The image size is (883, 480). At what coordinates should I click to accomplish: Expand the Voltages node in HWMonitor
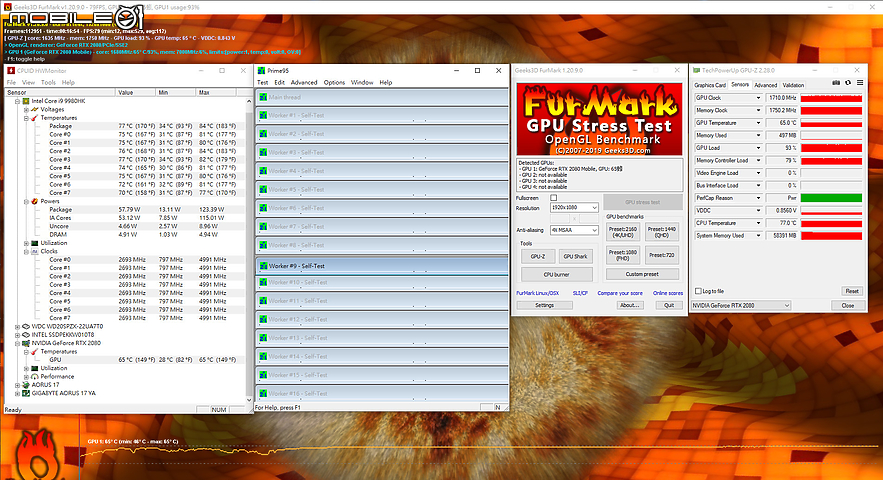click(x=26, y=110)
